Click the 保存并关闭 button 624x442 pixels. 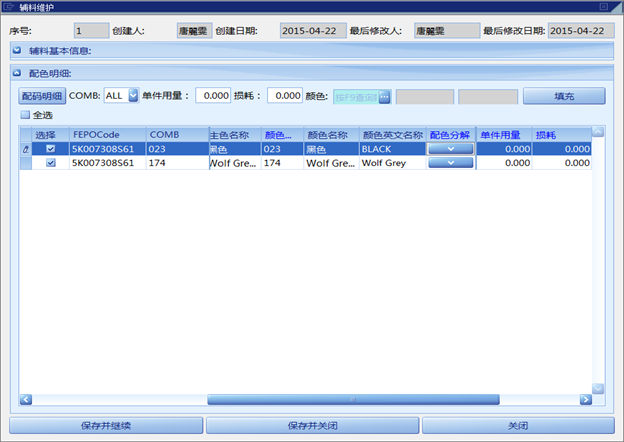312,425
